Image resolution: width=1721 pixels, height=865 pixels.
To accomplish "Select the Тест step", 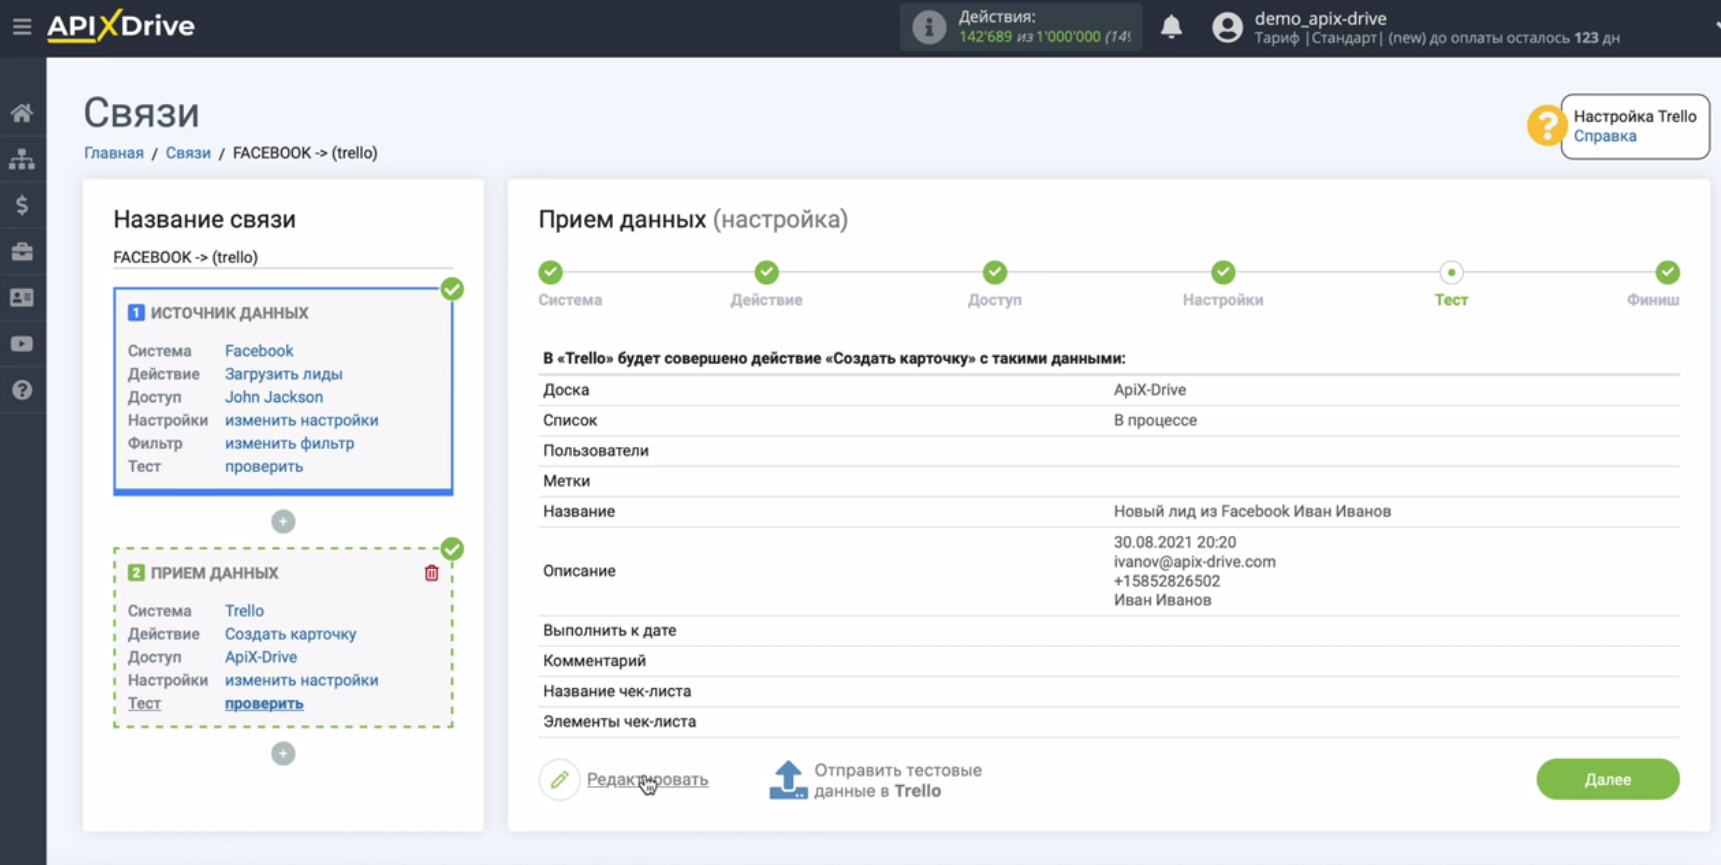I will pyautogui.click(x=1451, y=272).
